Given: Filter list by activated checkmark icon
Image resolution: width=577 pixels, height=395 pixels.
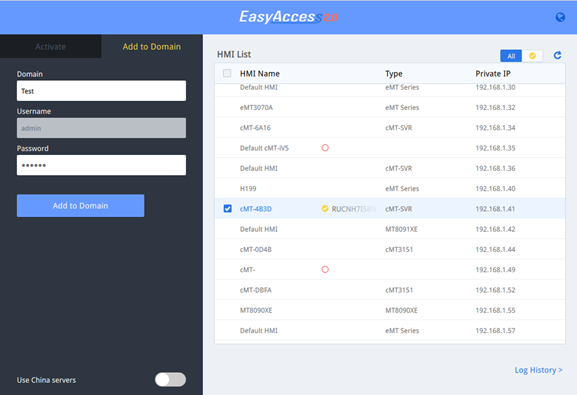Looking at the screenshot, I should click(x=532, y=56).
